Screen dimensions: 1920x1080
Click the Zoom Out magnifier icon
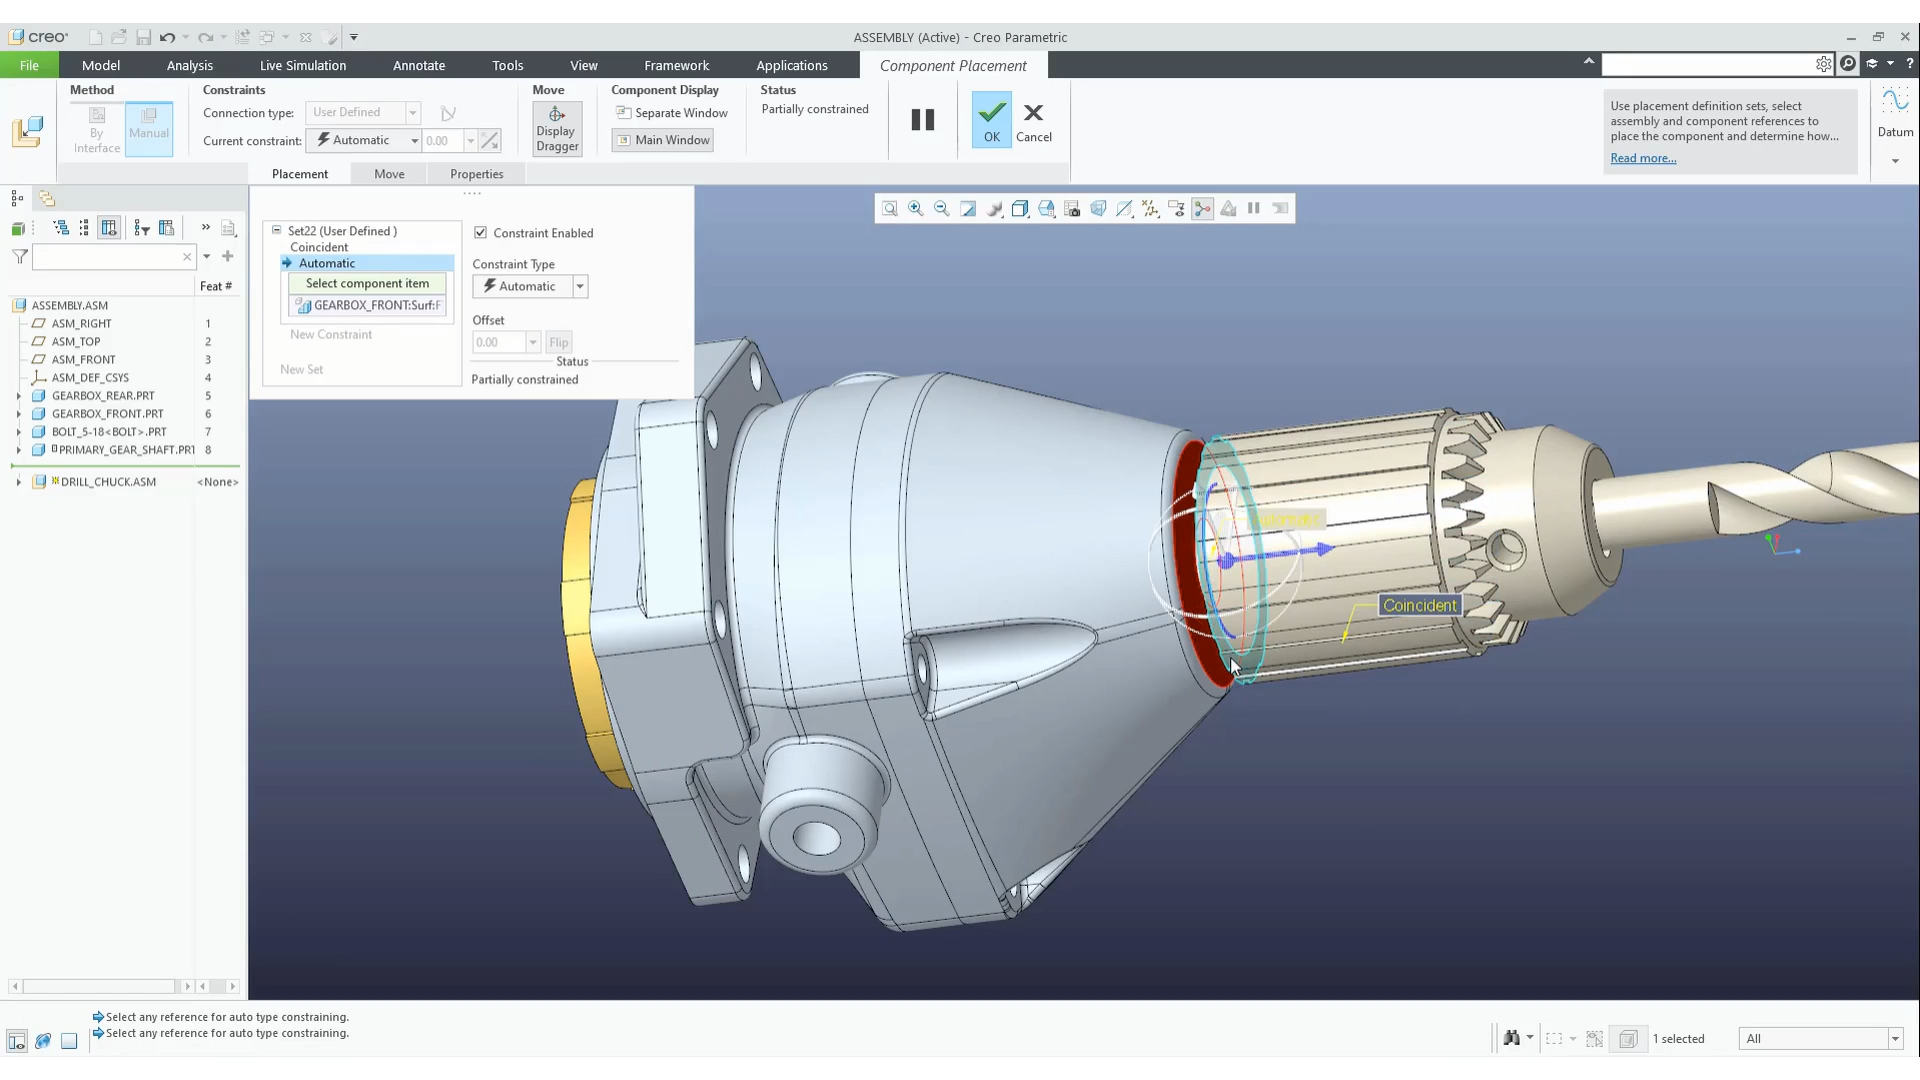point(941,208)
